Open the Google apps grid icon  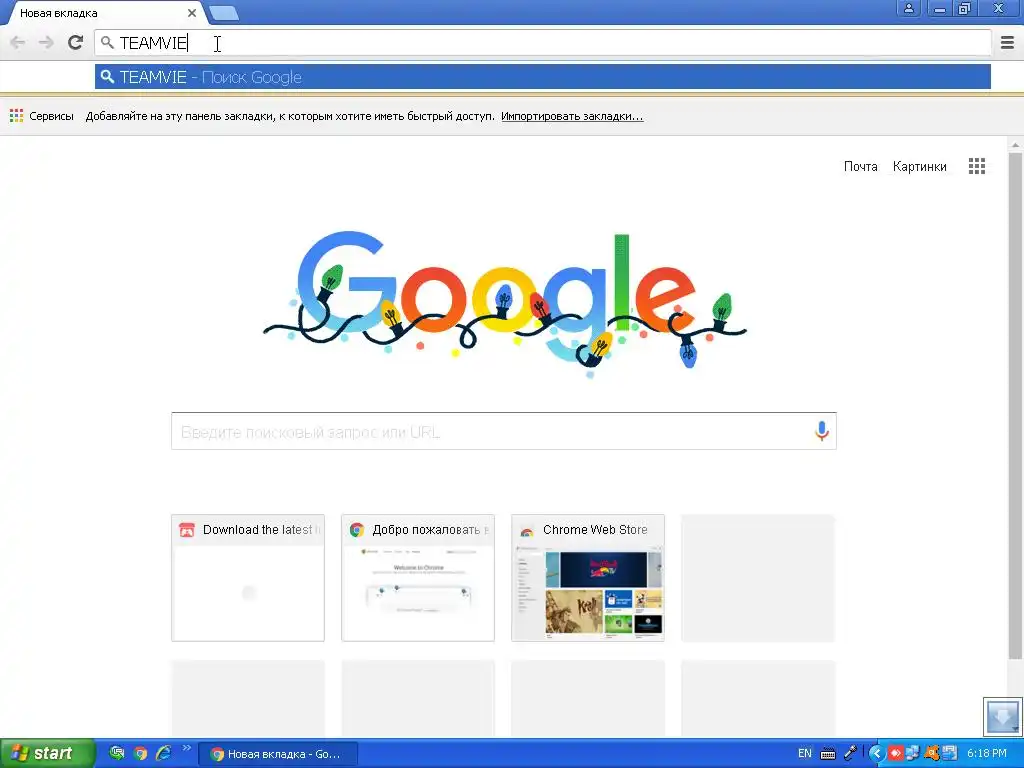pyautogui.click(x=977, y=166)
